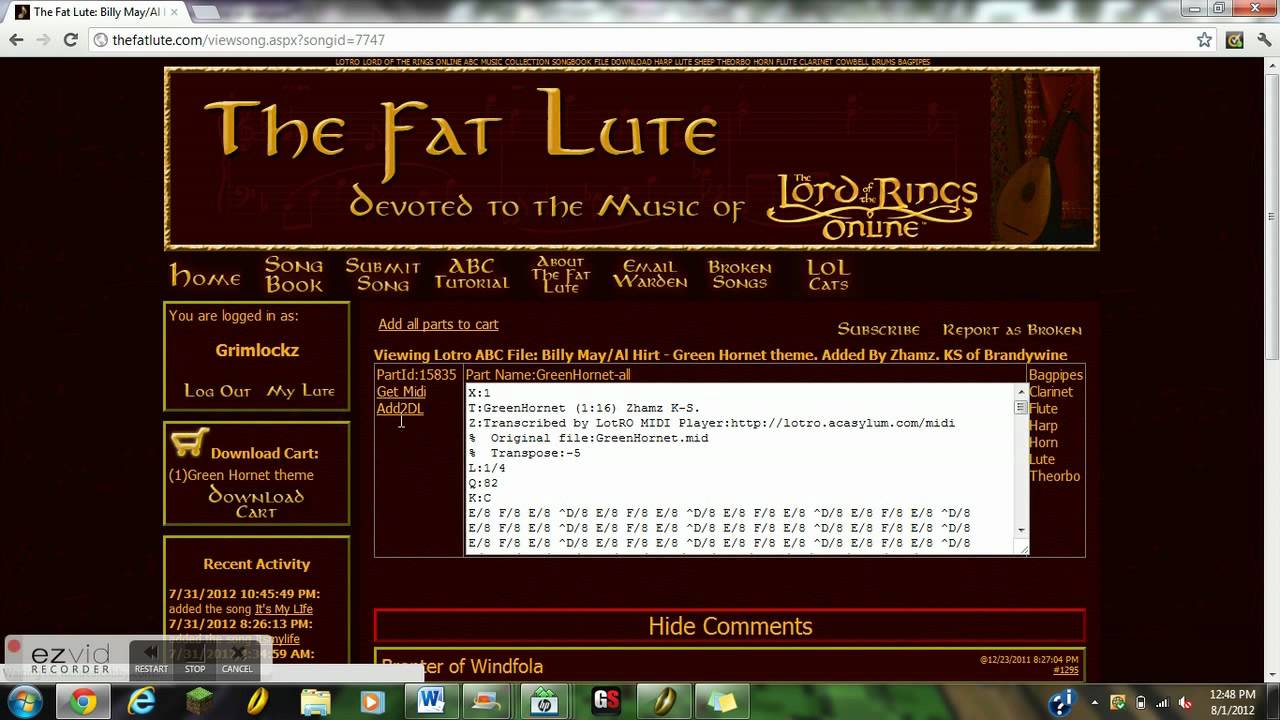Go back using the browser back arrow
Image resolution: width=1280 pixels, height=720 pixels.
click(x=16, y=40)
